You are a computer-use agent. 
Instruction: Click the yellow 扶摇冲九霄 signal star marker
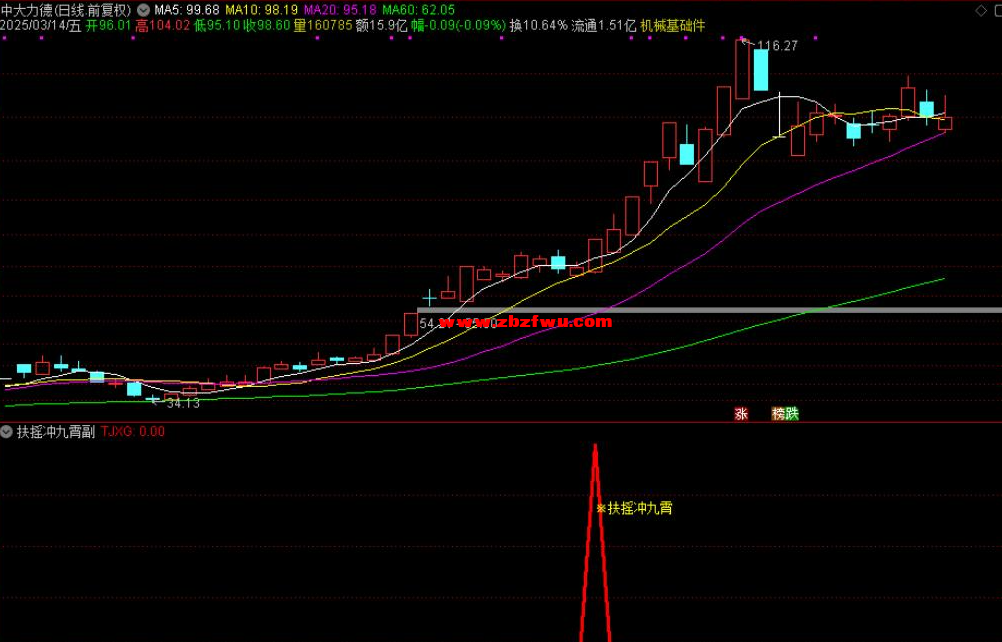pos(601,508)
